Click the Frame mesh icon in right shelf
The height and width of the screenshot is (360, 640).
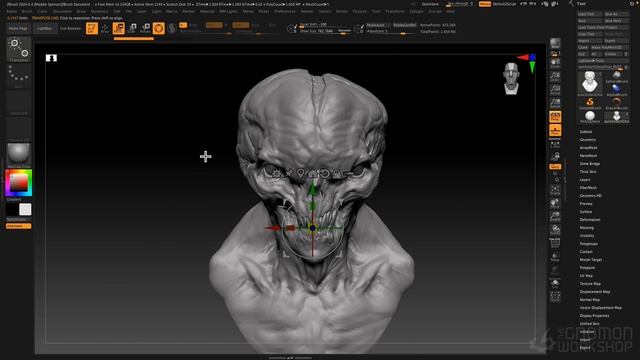click(555, 189)
